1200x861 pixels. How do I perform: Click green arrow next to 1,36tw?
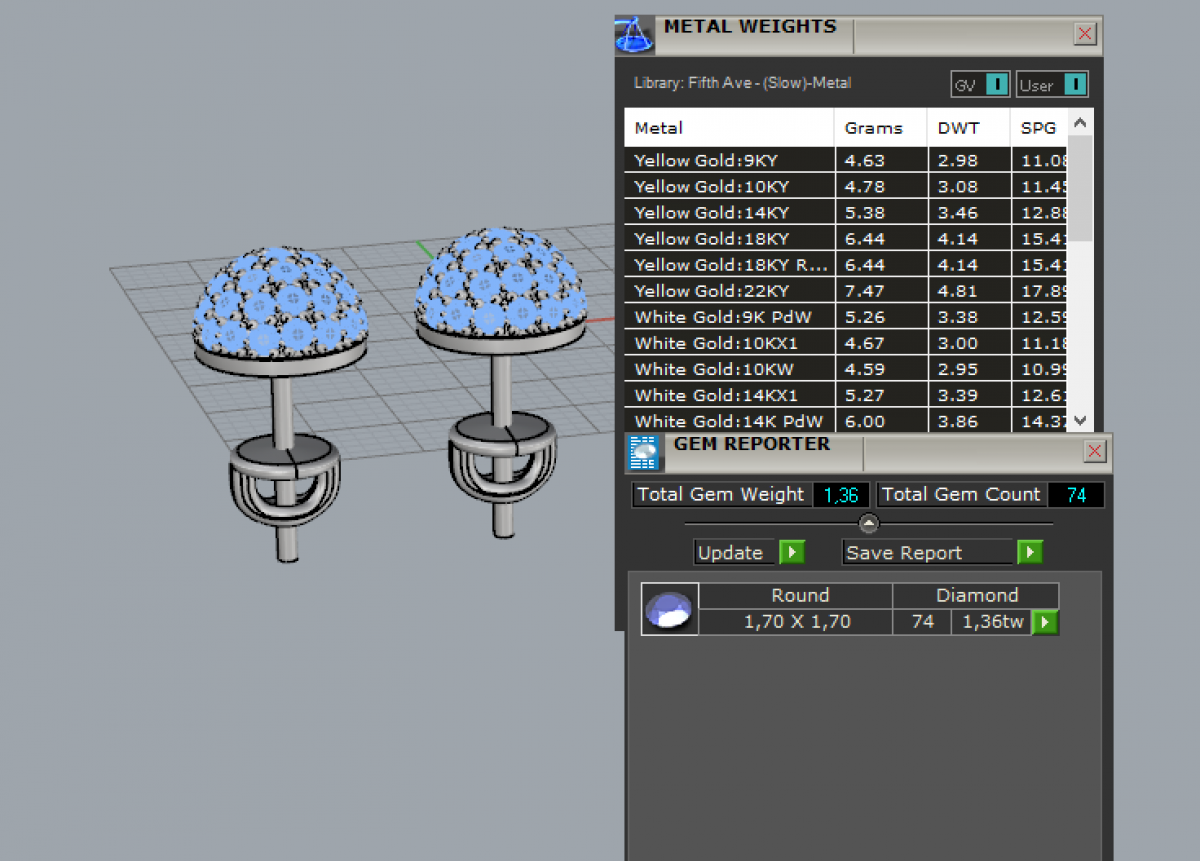1045,622
